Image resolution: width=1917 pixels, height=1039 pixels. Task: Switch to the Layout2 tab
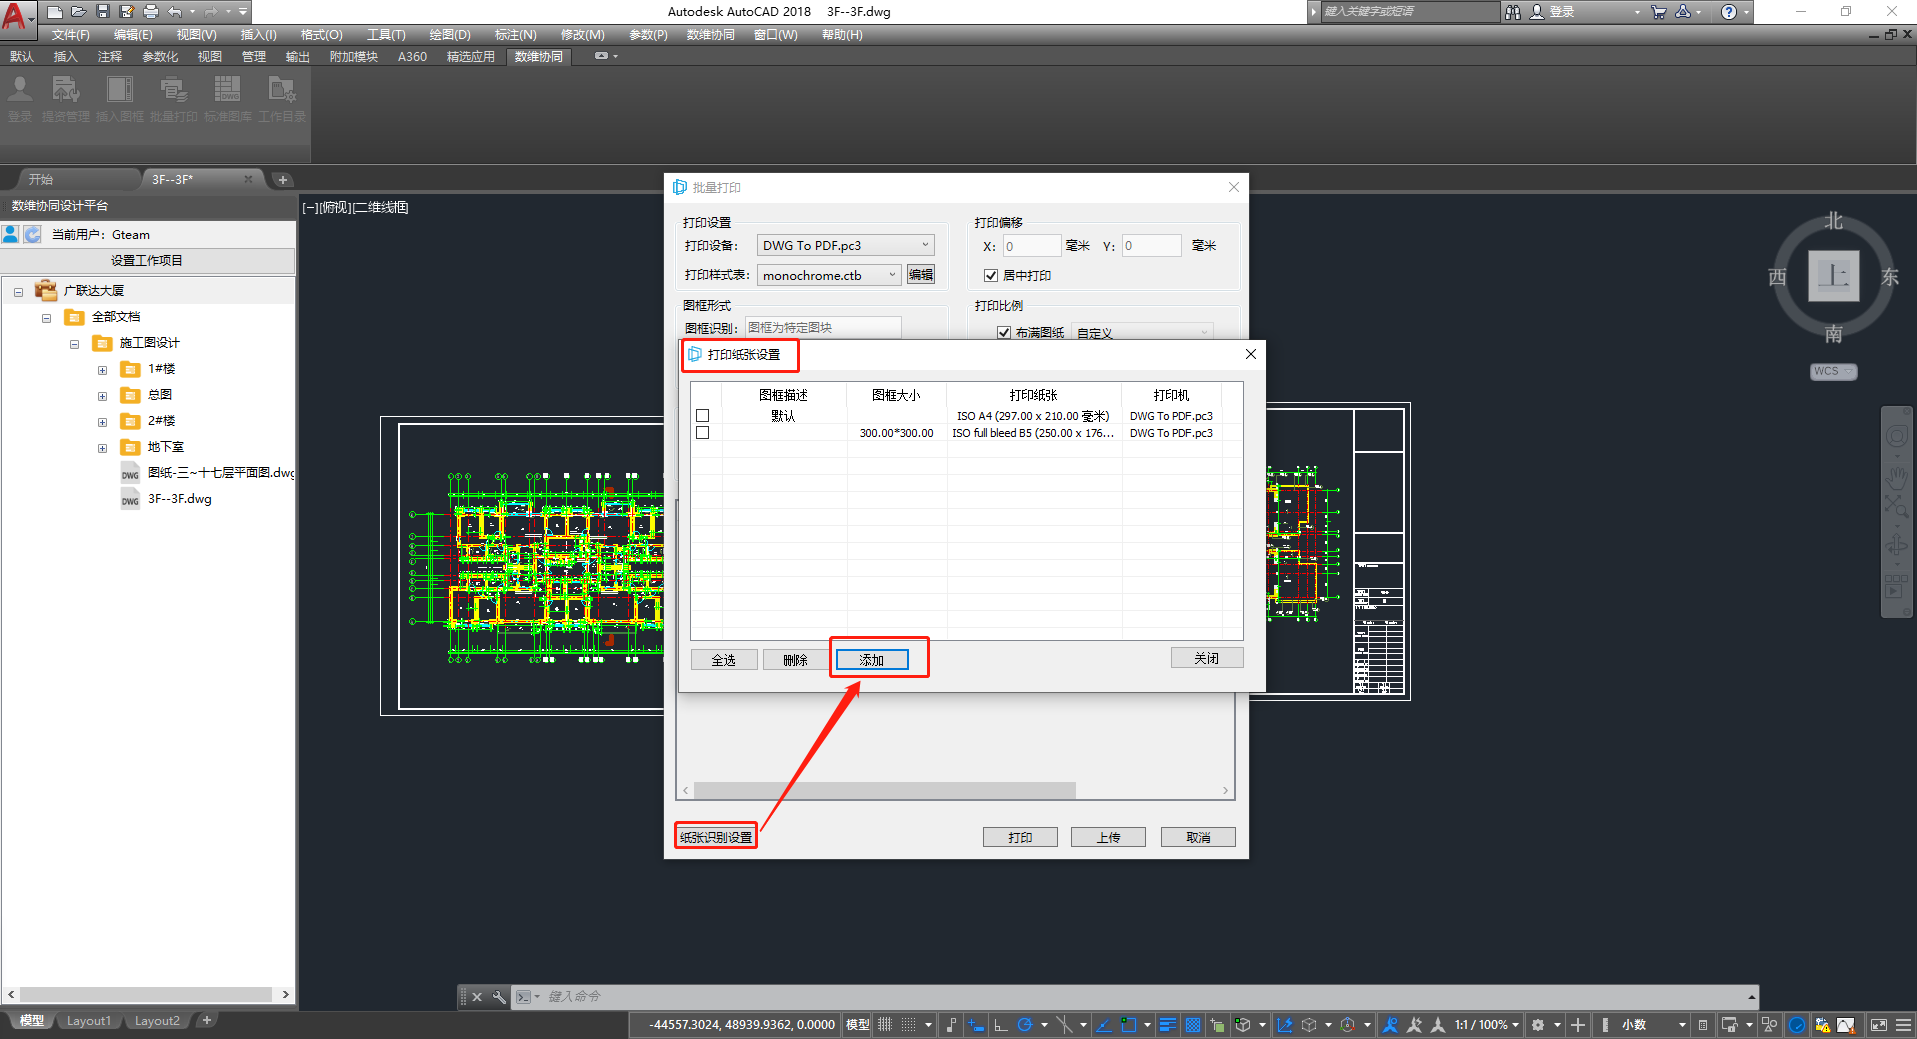pyautogui.click(x=157, y=1021)
